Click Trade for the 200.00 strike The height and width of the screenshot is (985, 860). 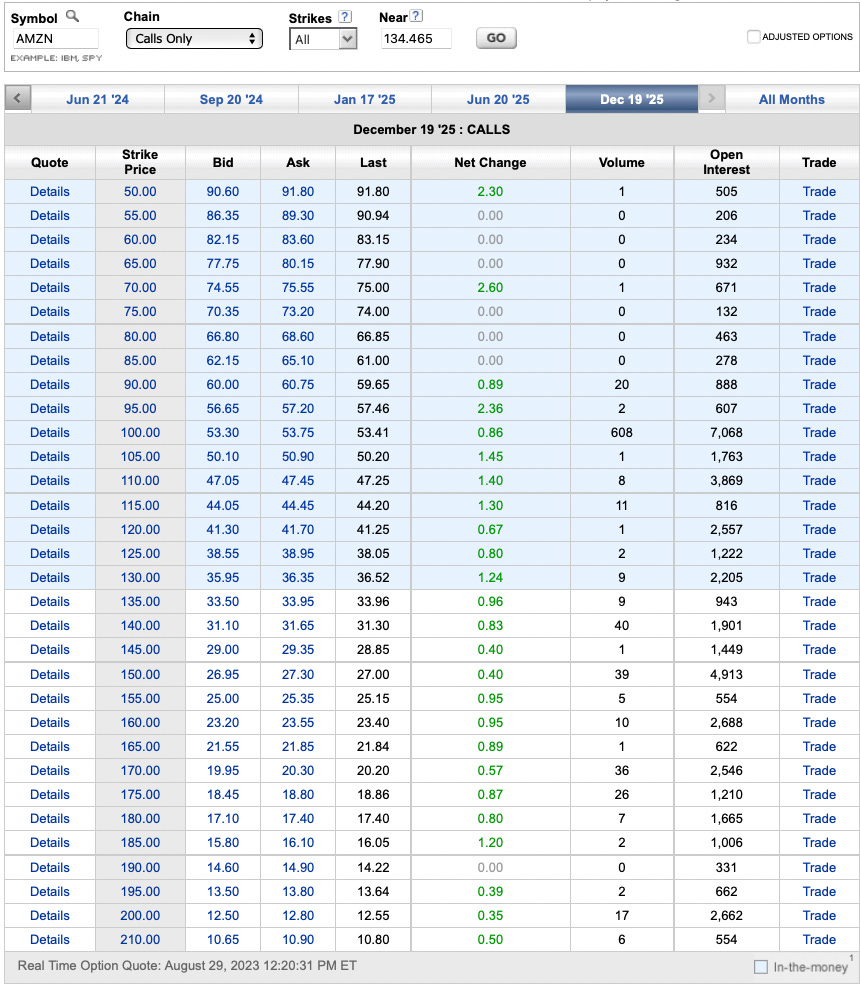pos(819,915)
